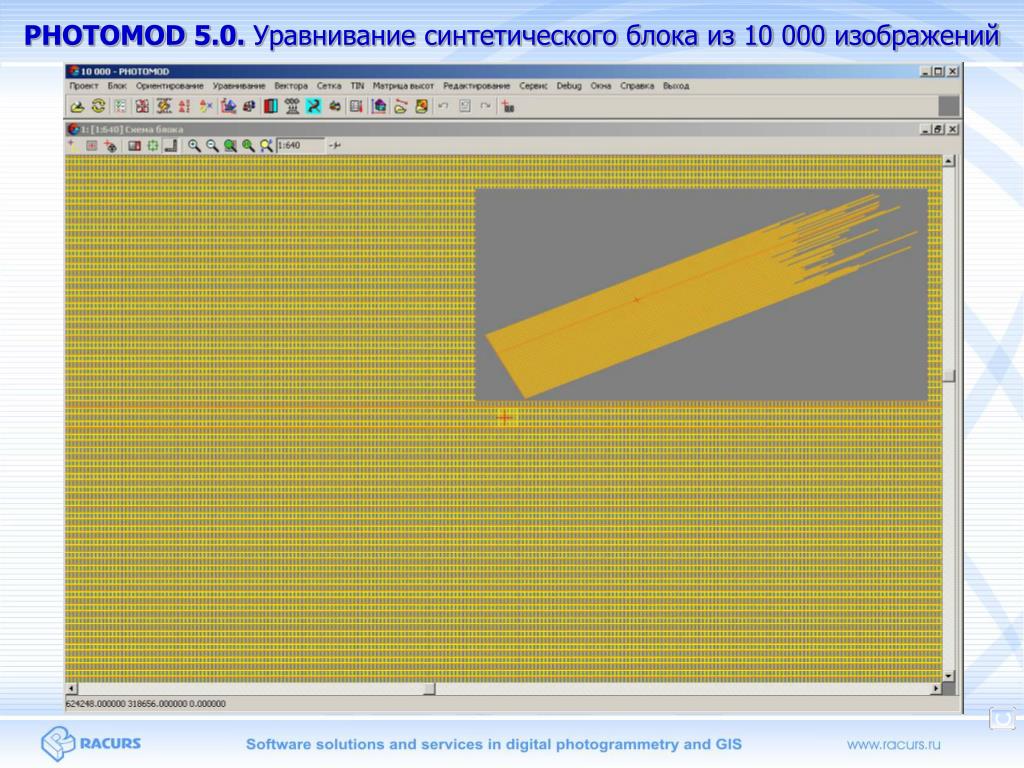Click the first green zoom to fit magnifier
The width and height of the screenshot is (1024, 768).
click(x=230, y=146)
